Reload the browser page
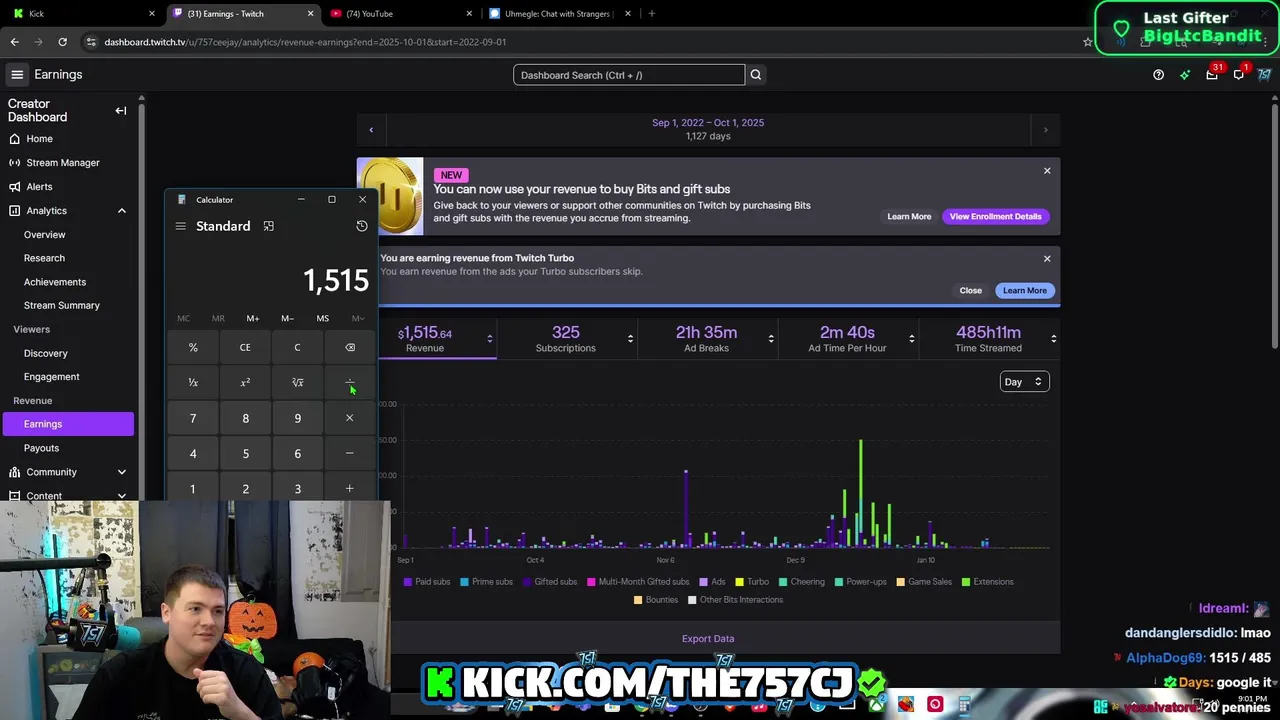The width and height of the screenshot is (1280, 720). (x=62, y=42)
